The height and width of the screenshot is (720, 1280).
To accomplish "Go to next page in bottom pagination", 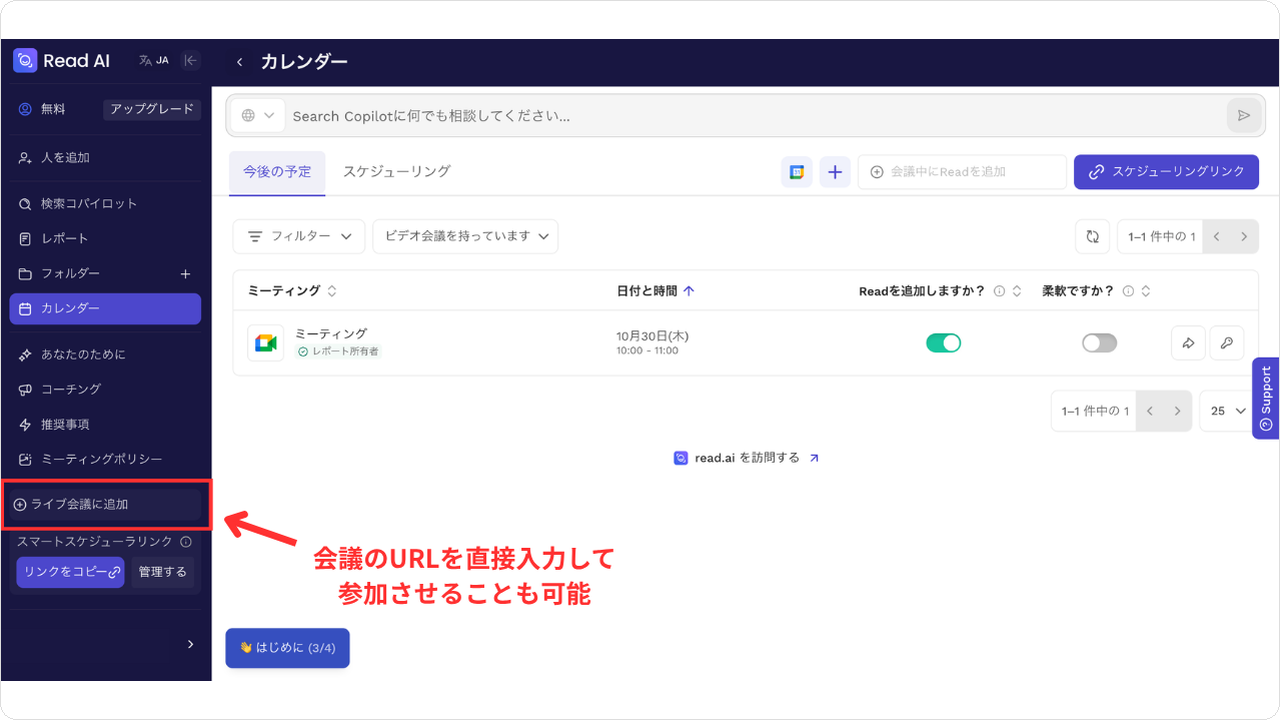I will pyautogui.click(x=1178, y=411).
